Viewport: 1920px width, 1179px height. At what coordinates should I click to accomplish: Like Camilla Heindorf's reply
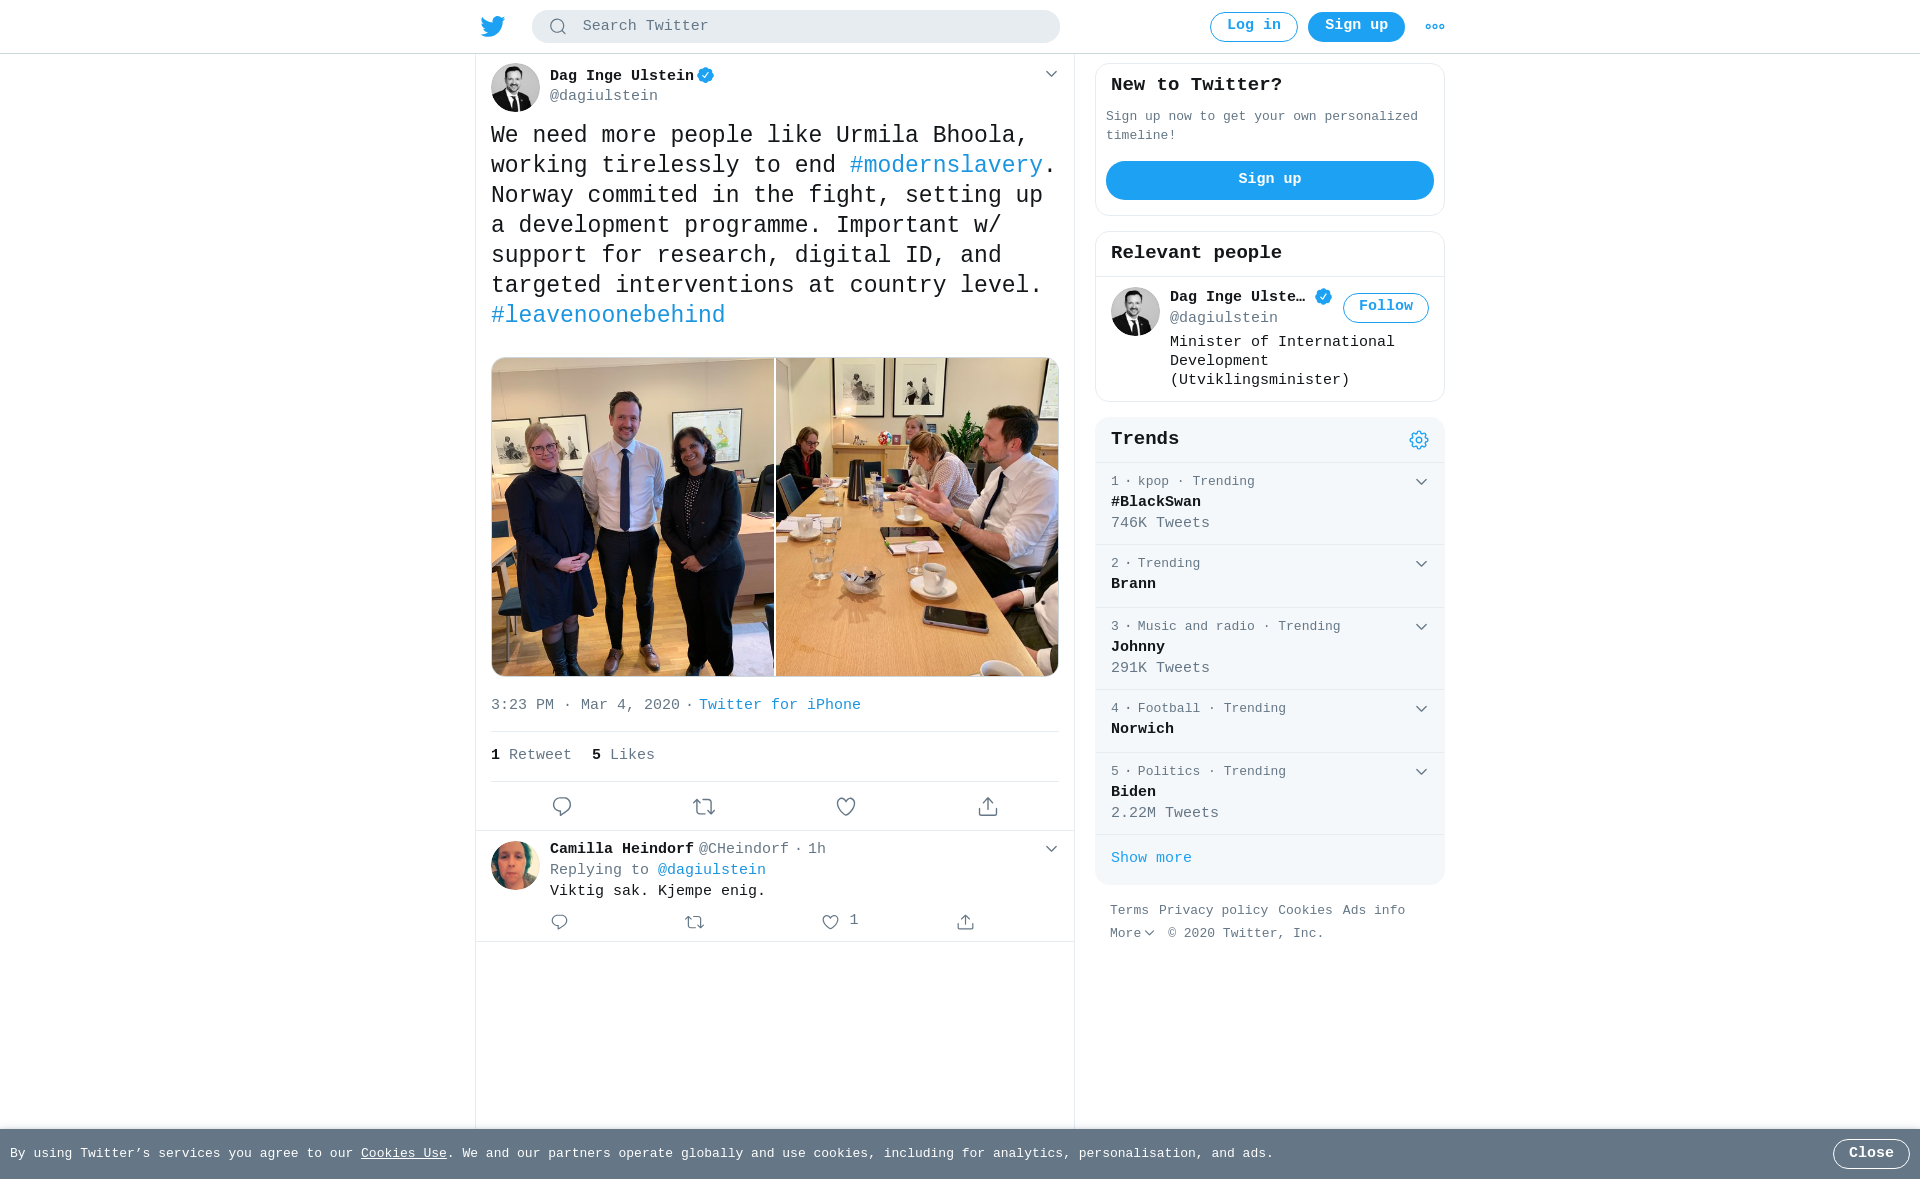tap(830, 922)
